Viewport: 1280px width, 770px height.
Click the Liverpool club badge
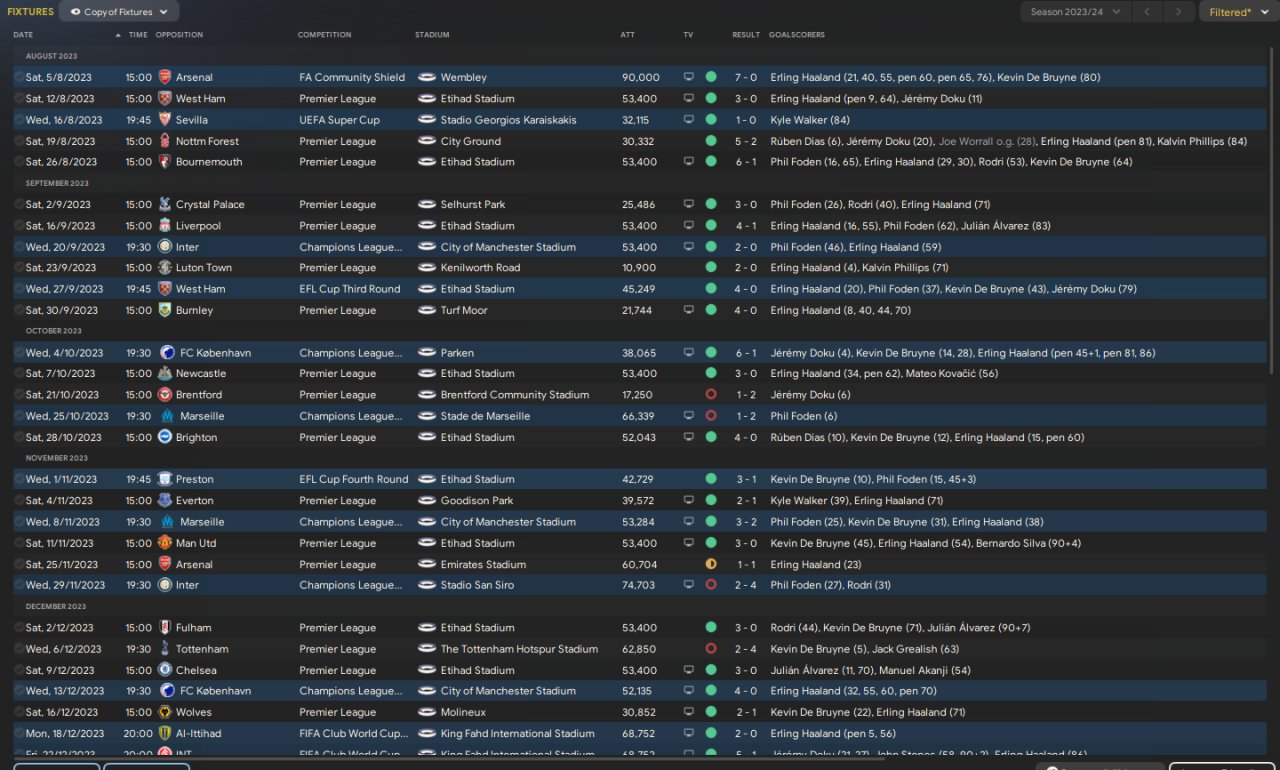165,226
